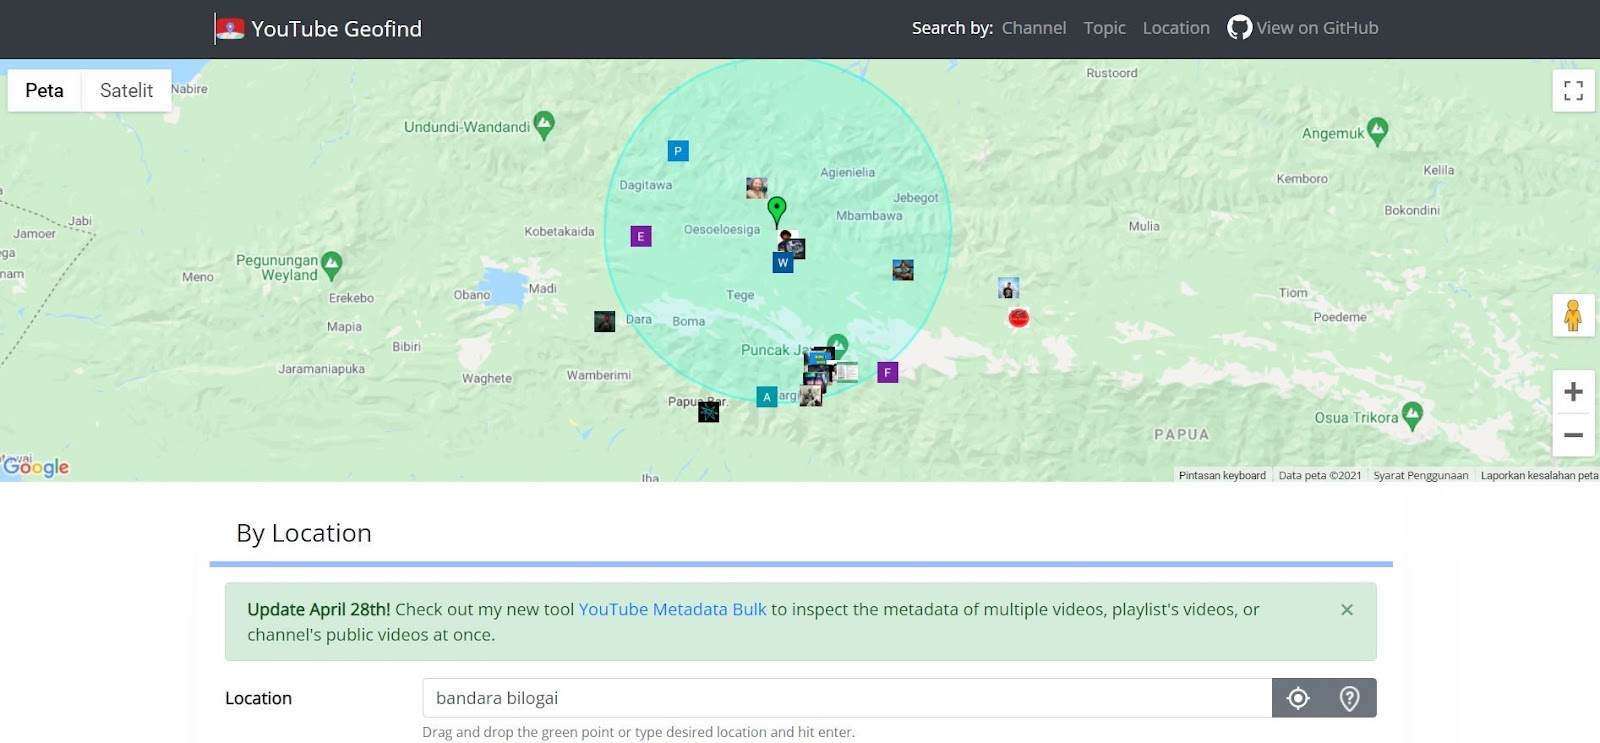Use my current location button
Image resolution: width=1600 pixels, height=743 pixels.
pyautogui.click(x=1298, y=698)
